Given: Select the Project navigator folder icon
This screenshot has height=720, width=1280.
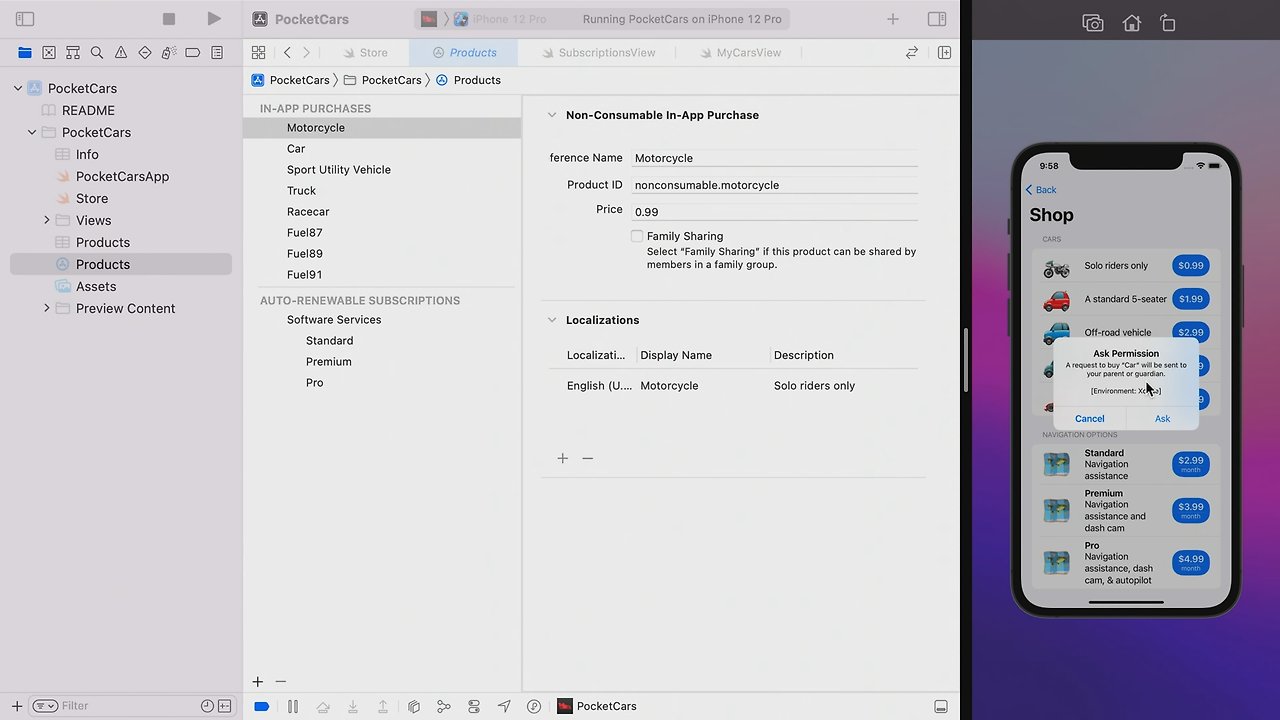Looking at the screenshot, I should (25, 52).
